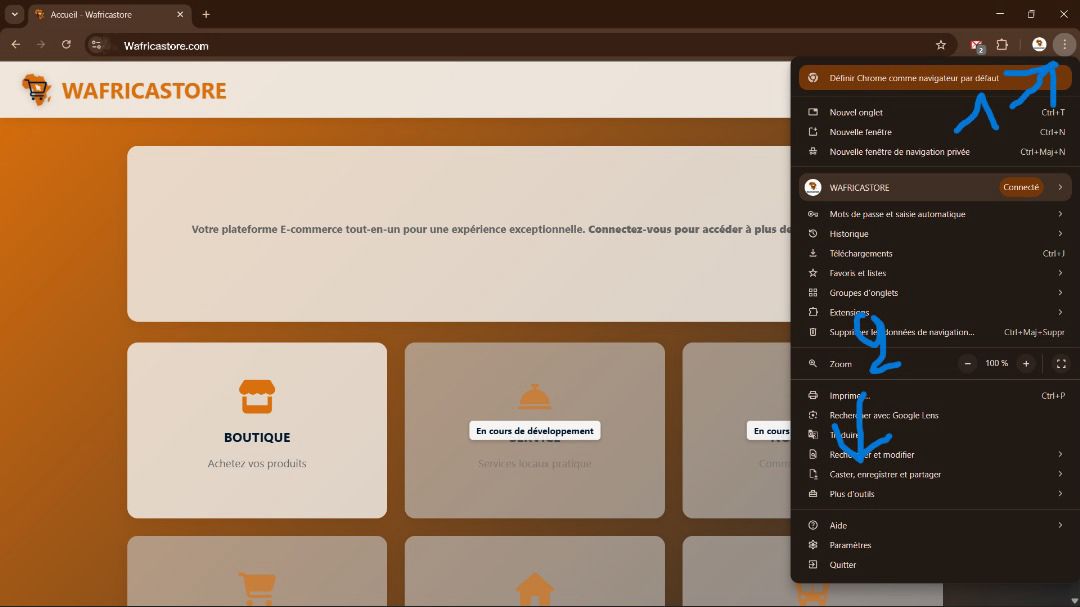Click the profile avatar icon in toolbar
Screen dimensions: 1080x607
tap(1039, 45)
